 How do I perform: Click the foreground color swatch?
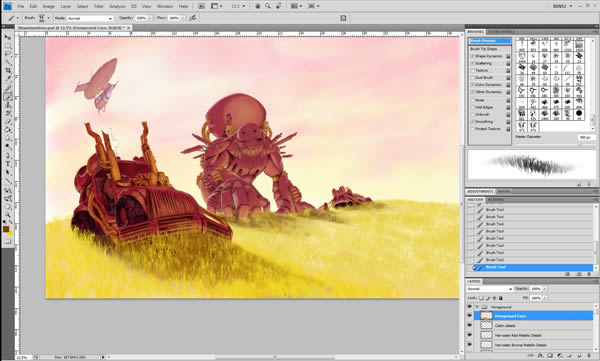click(6, 229)
